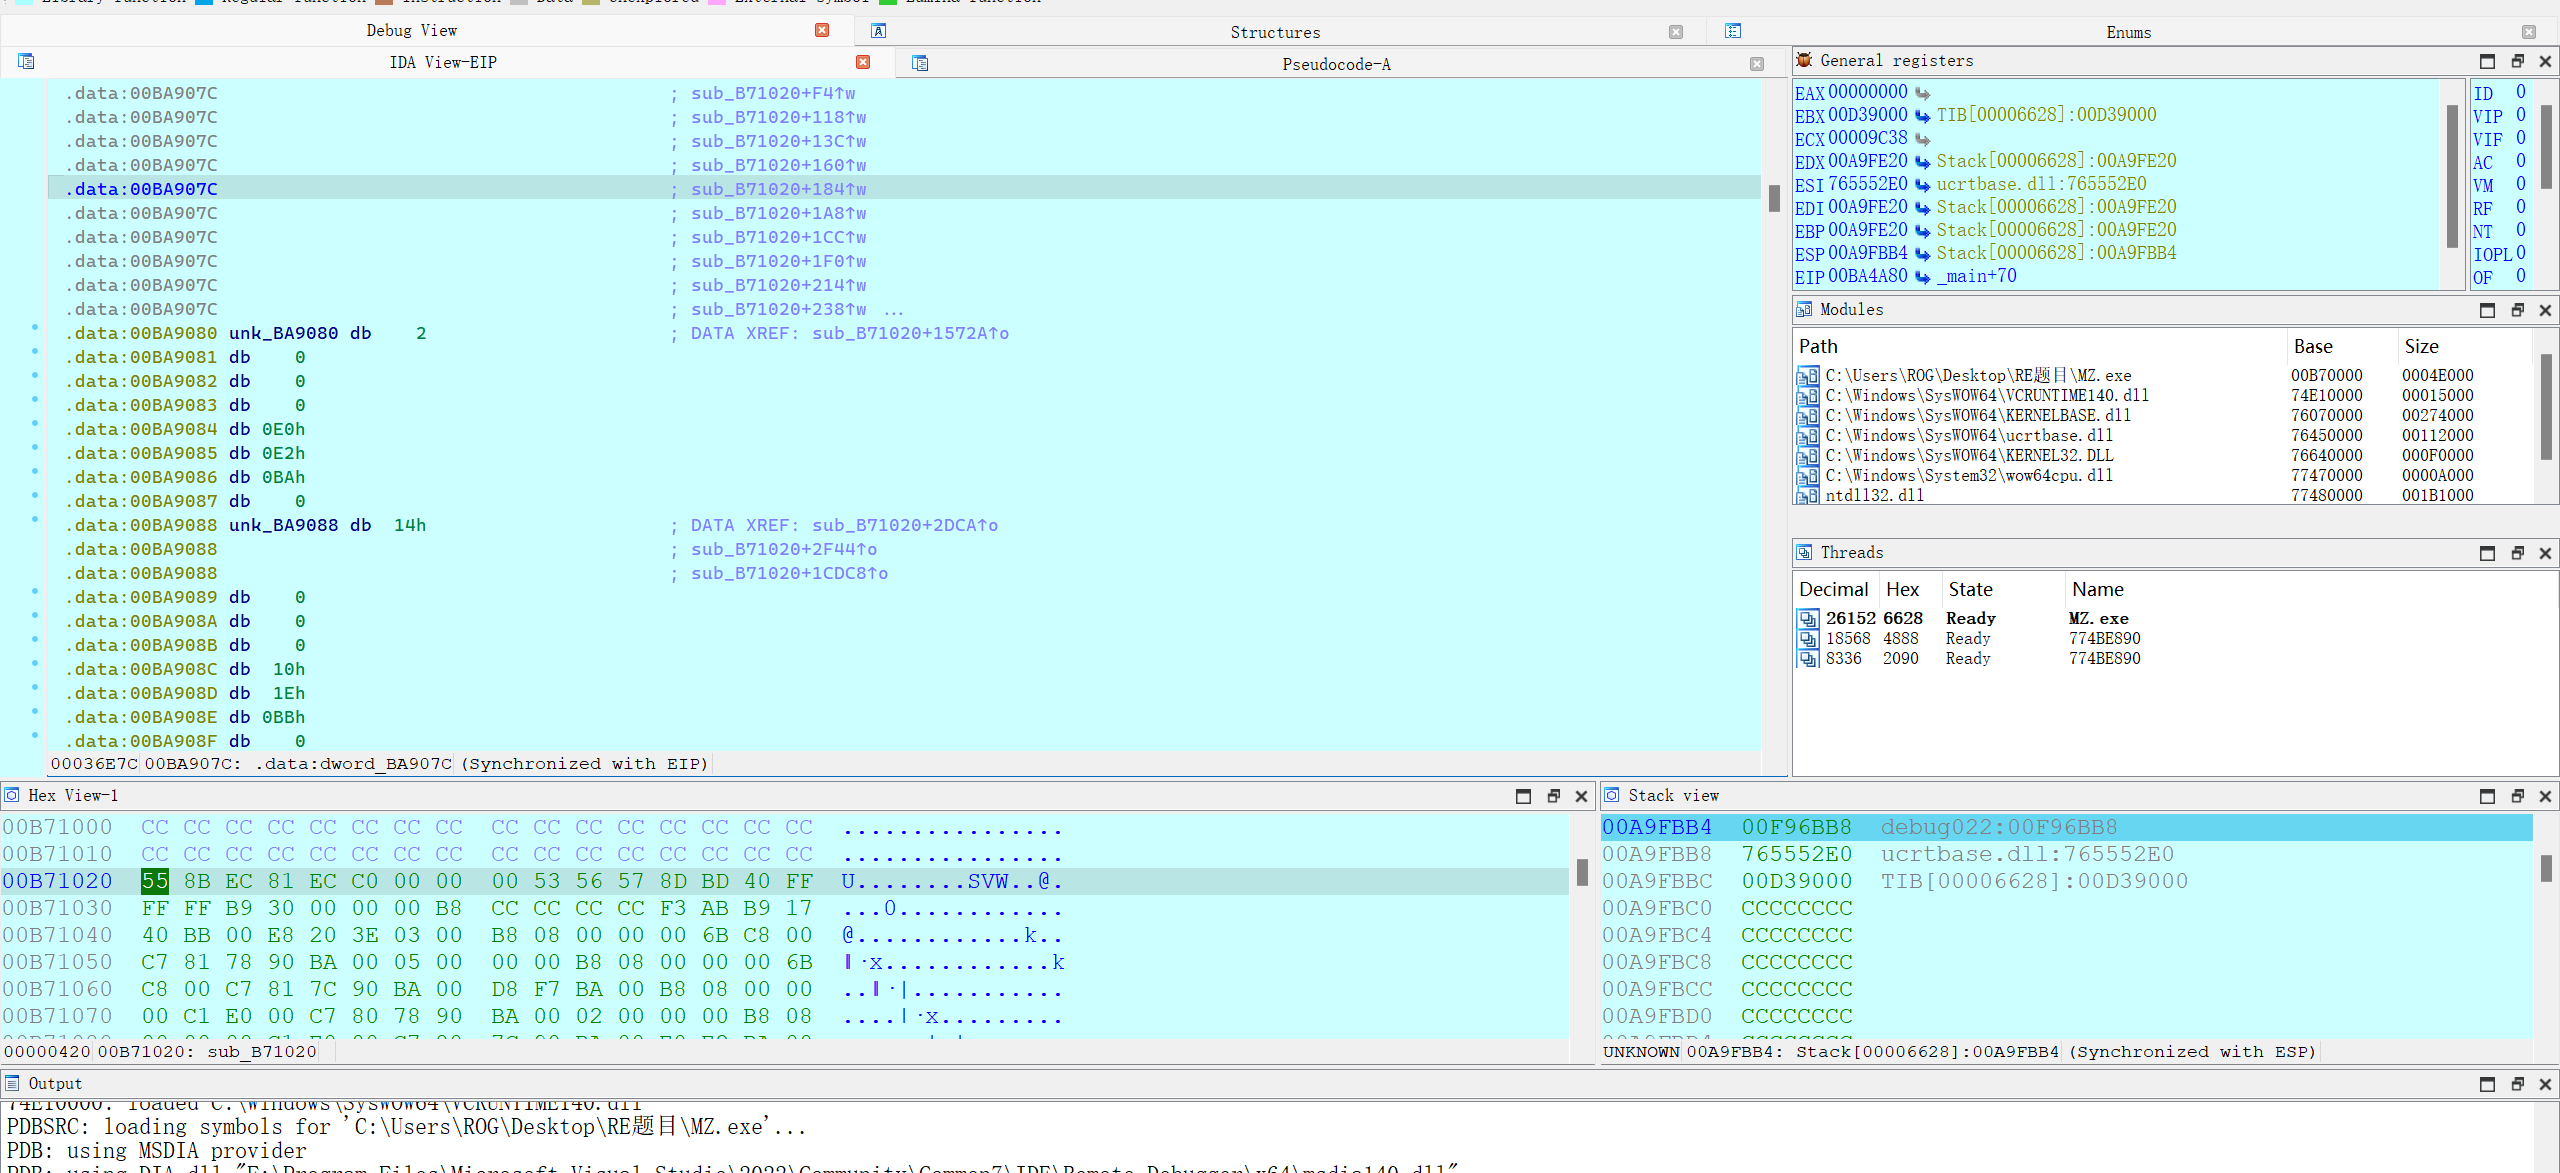The width and height of the screenshot is (2560, 1173).
Task: Toggle the VIP flag value
Action: pos(2520,115)
